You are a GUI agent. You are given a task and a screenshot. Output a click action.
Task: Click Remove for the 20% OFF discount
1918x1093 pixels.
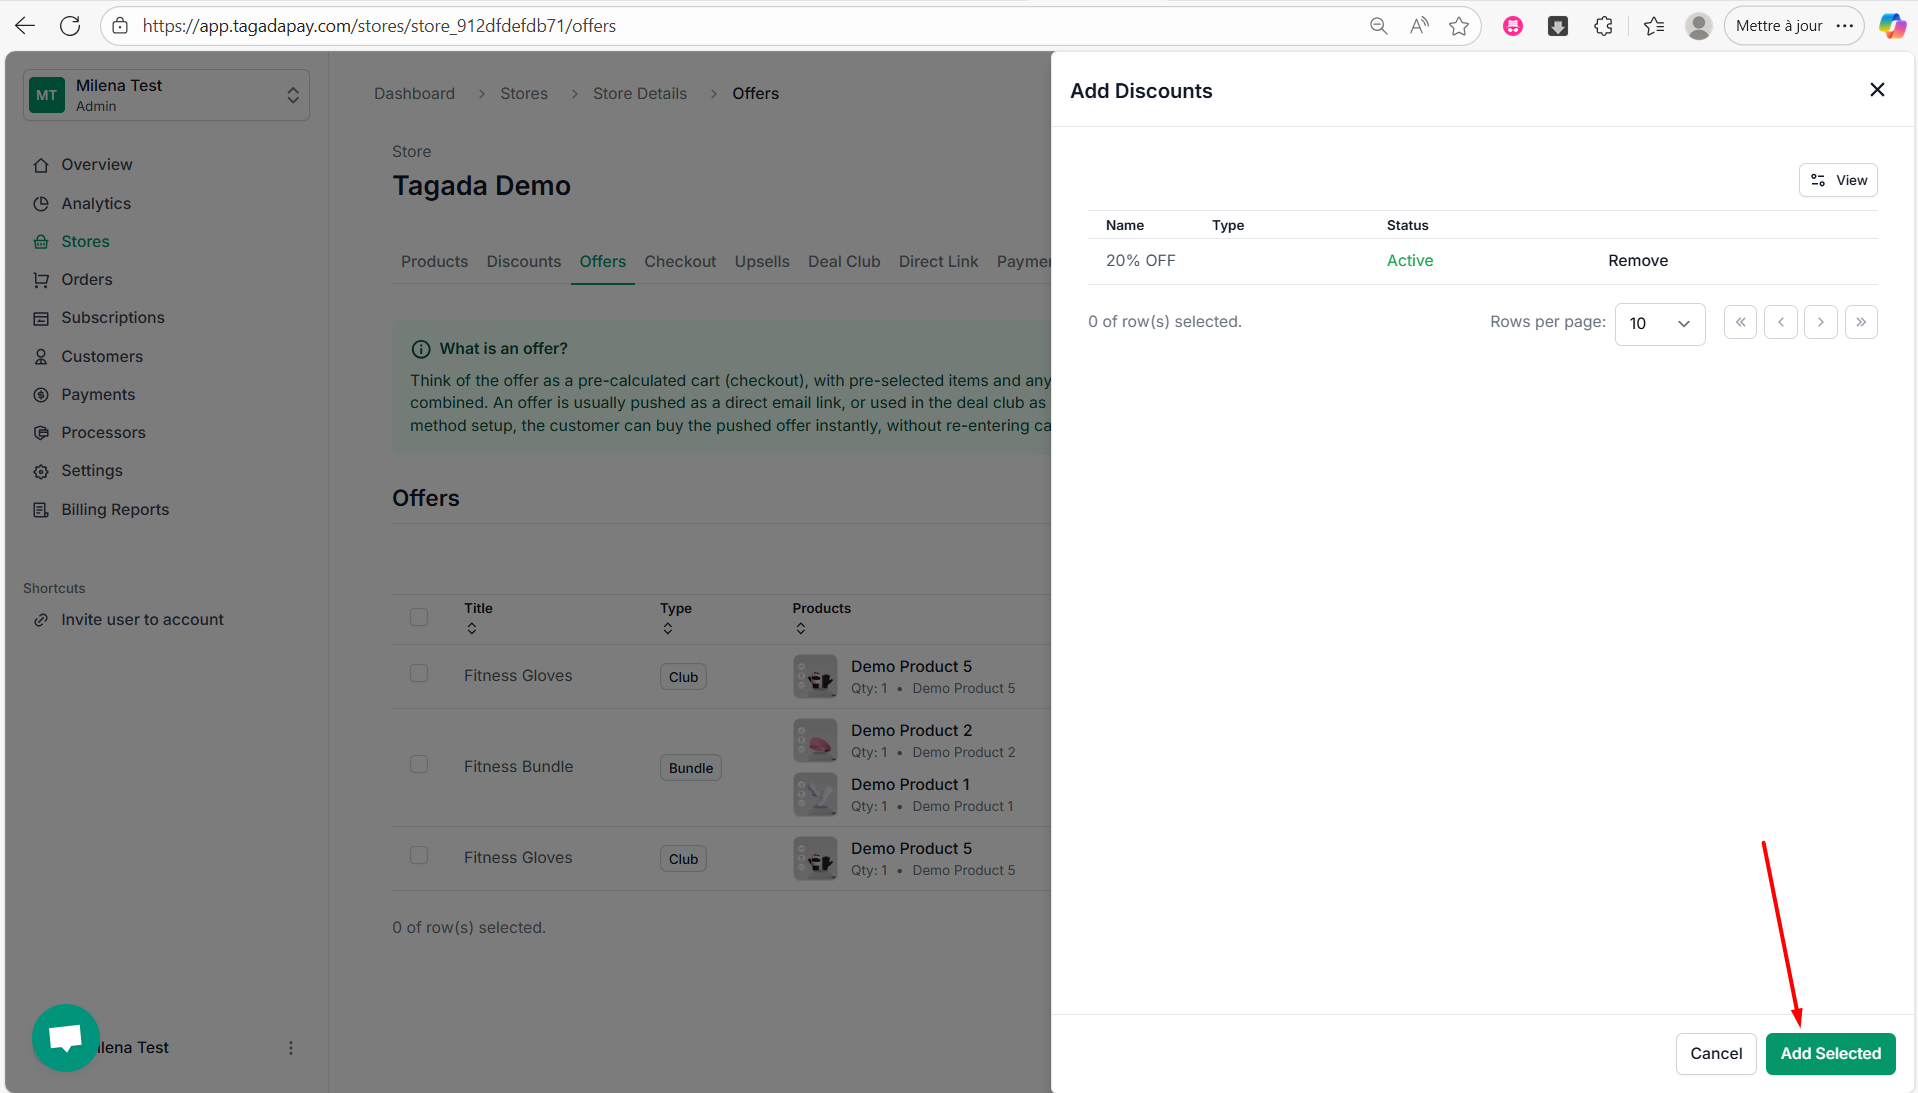click(x=1637, y=261)
